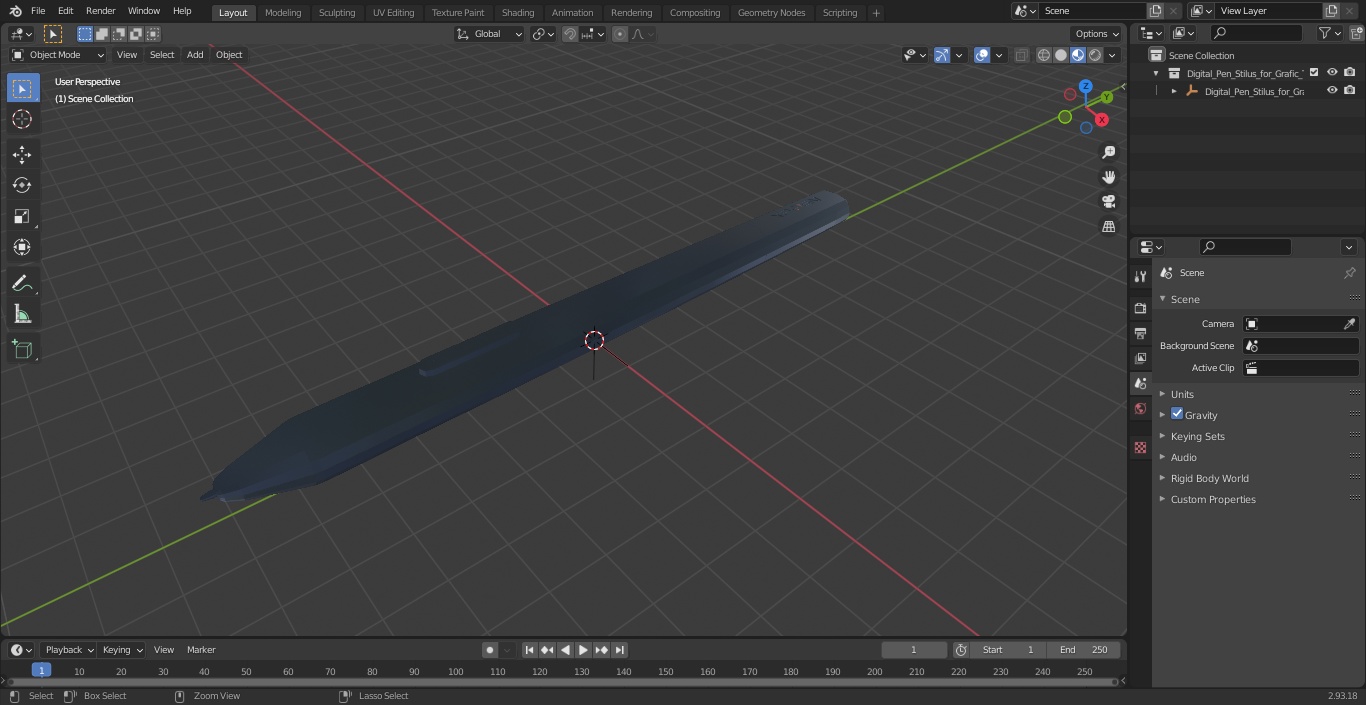Jump to the start frame

point(529,650)
